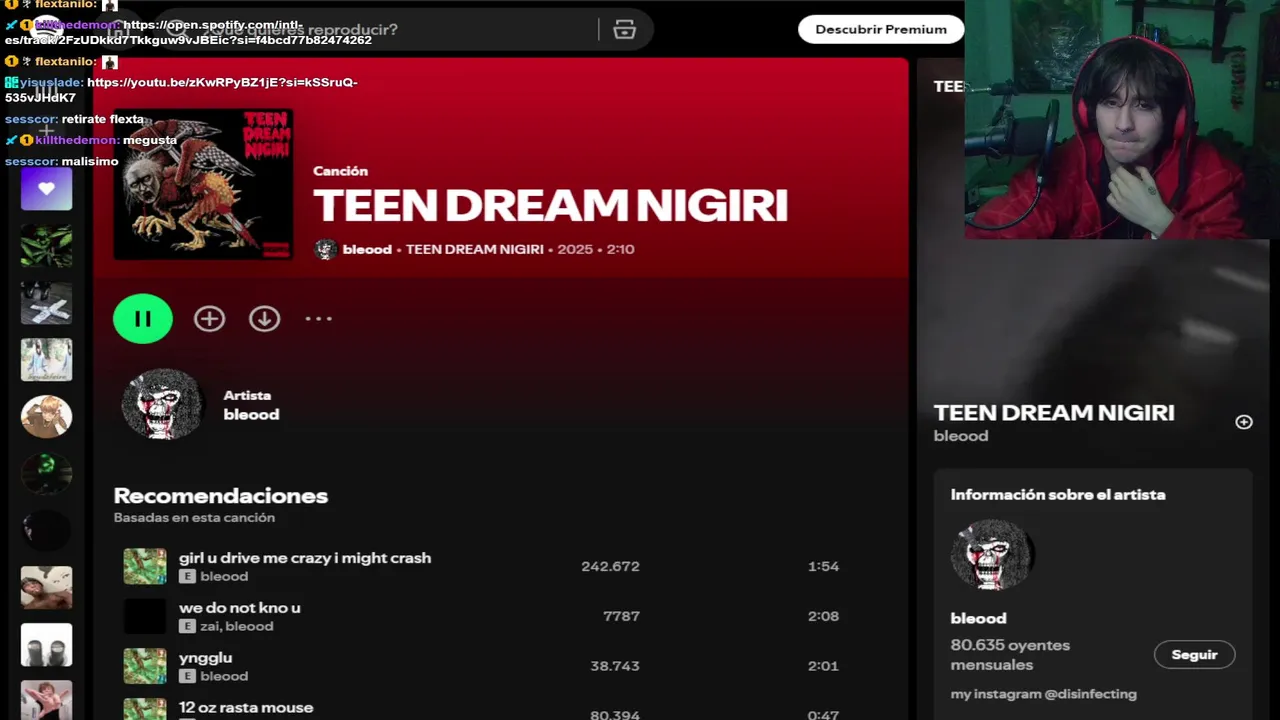Viewport: 1280px width, 720px height.
Task: Click killthedemon username beside megusta in chat
Action: point(77,140)
